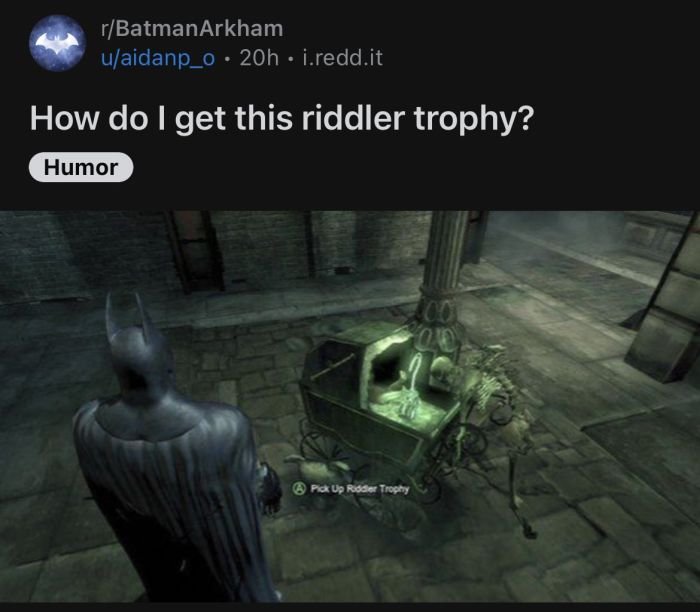Click the green A button prompt icon
700x612 pixels.
[x=298, y=488]
